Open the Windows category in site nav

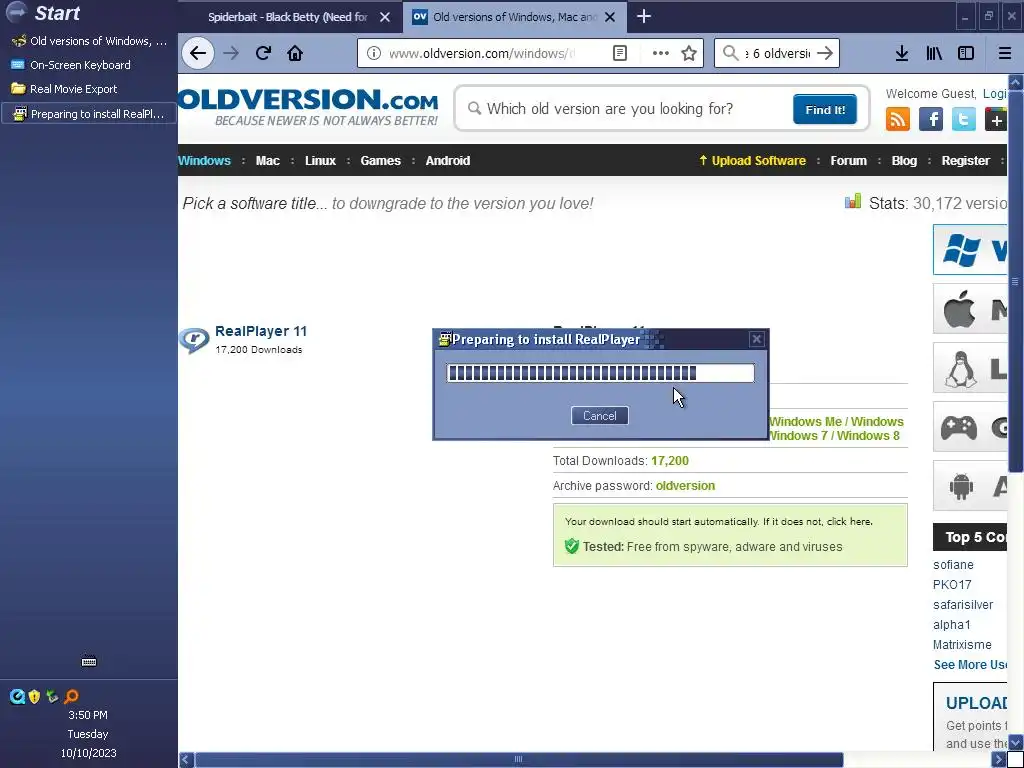point(204,161)
